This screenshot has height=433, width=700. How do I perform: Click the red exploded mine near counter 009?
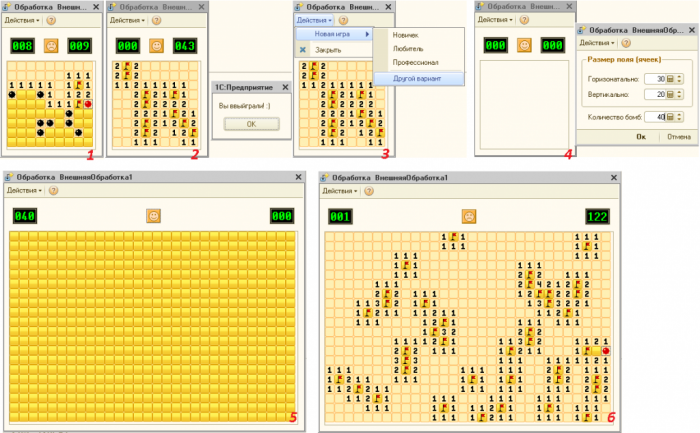click(x=89, y=104)
